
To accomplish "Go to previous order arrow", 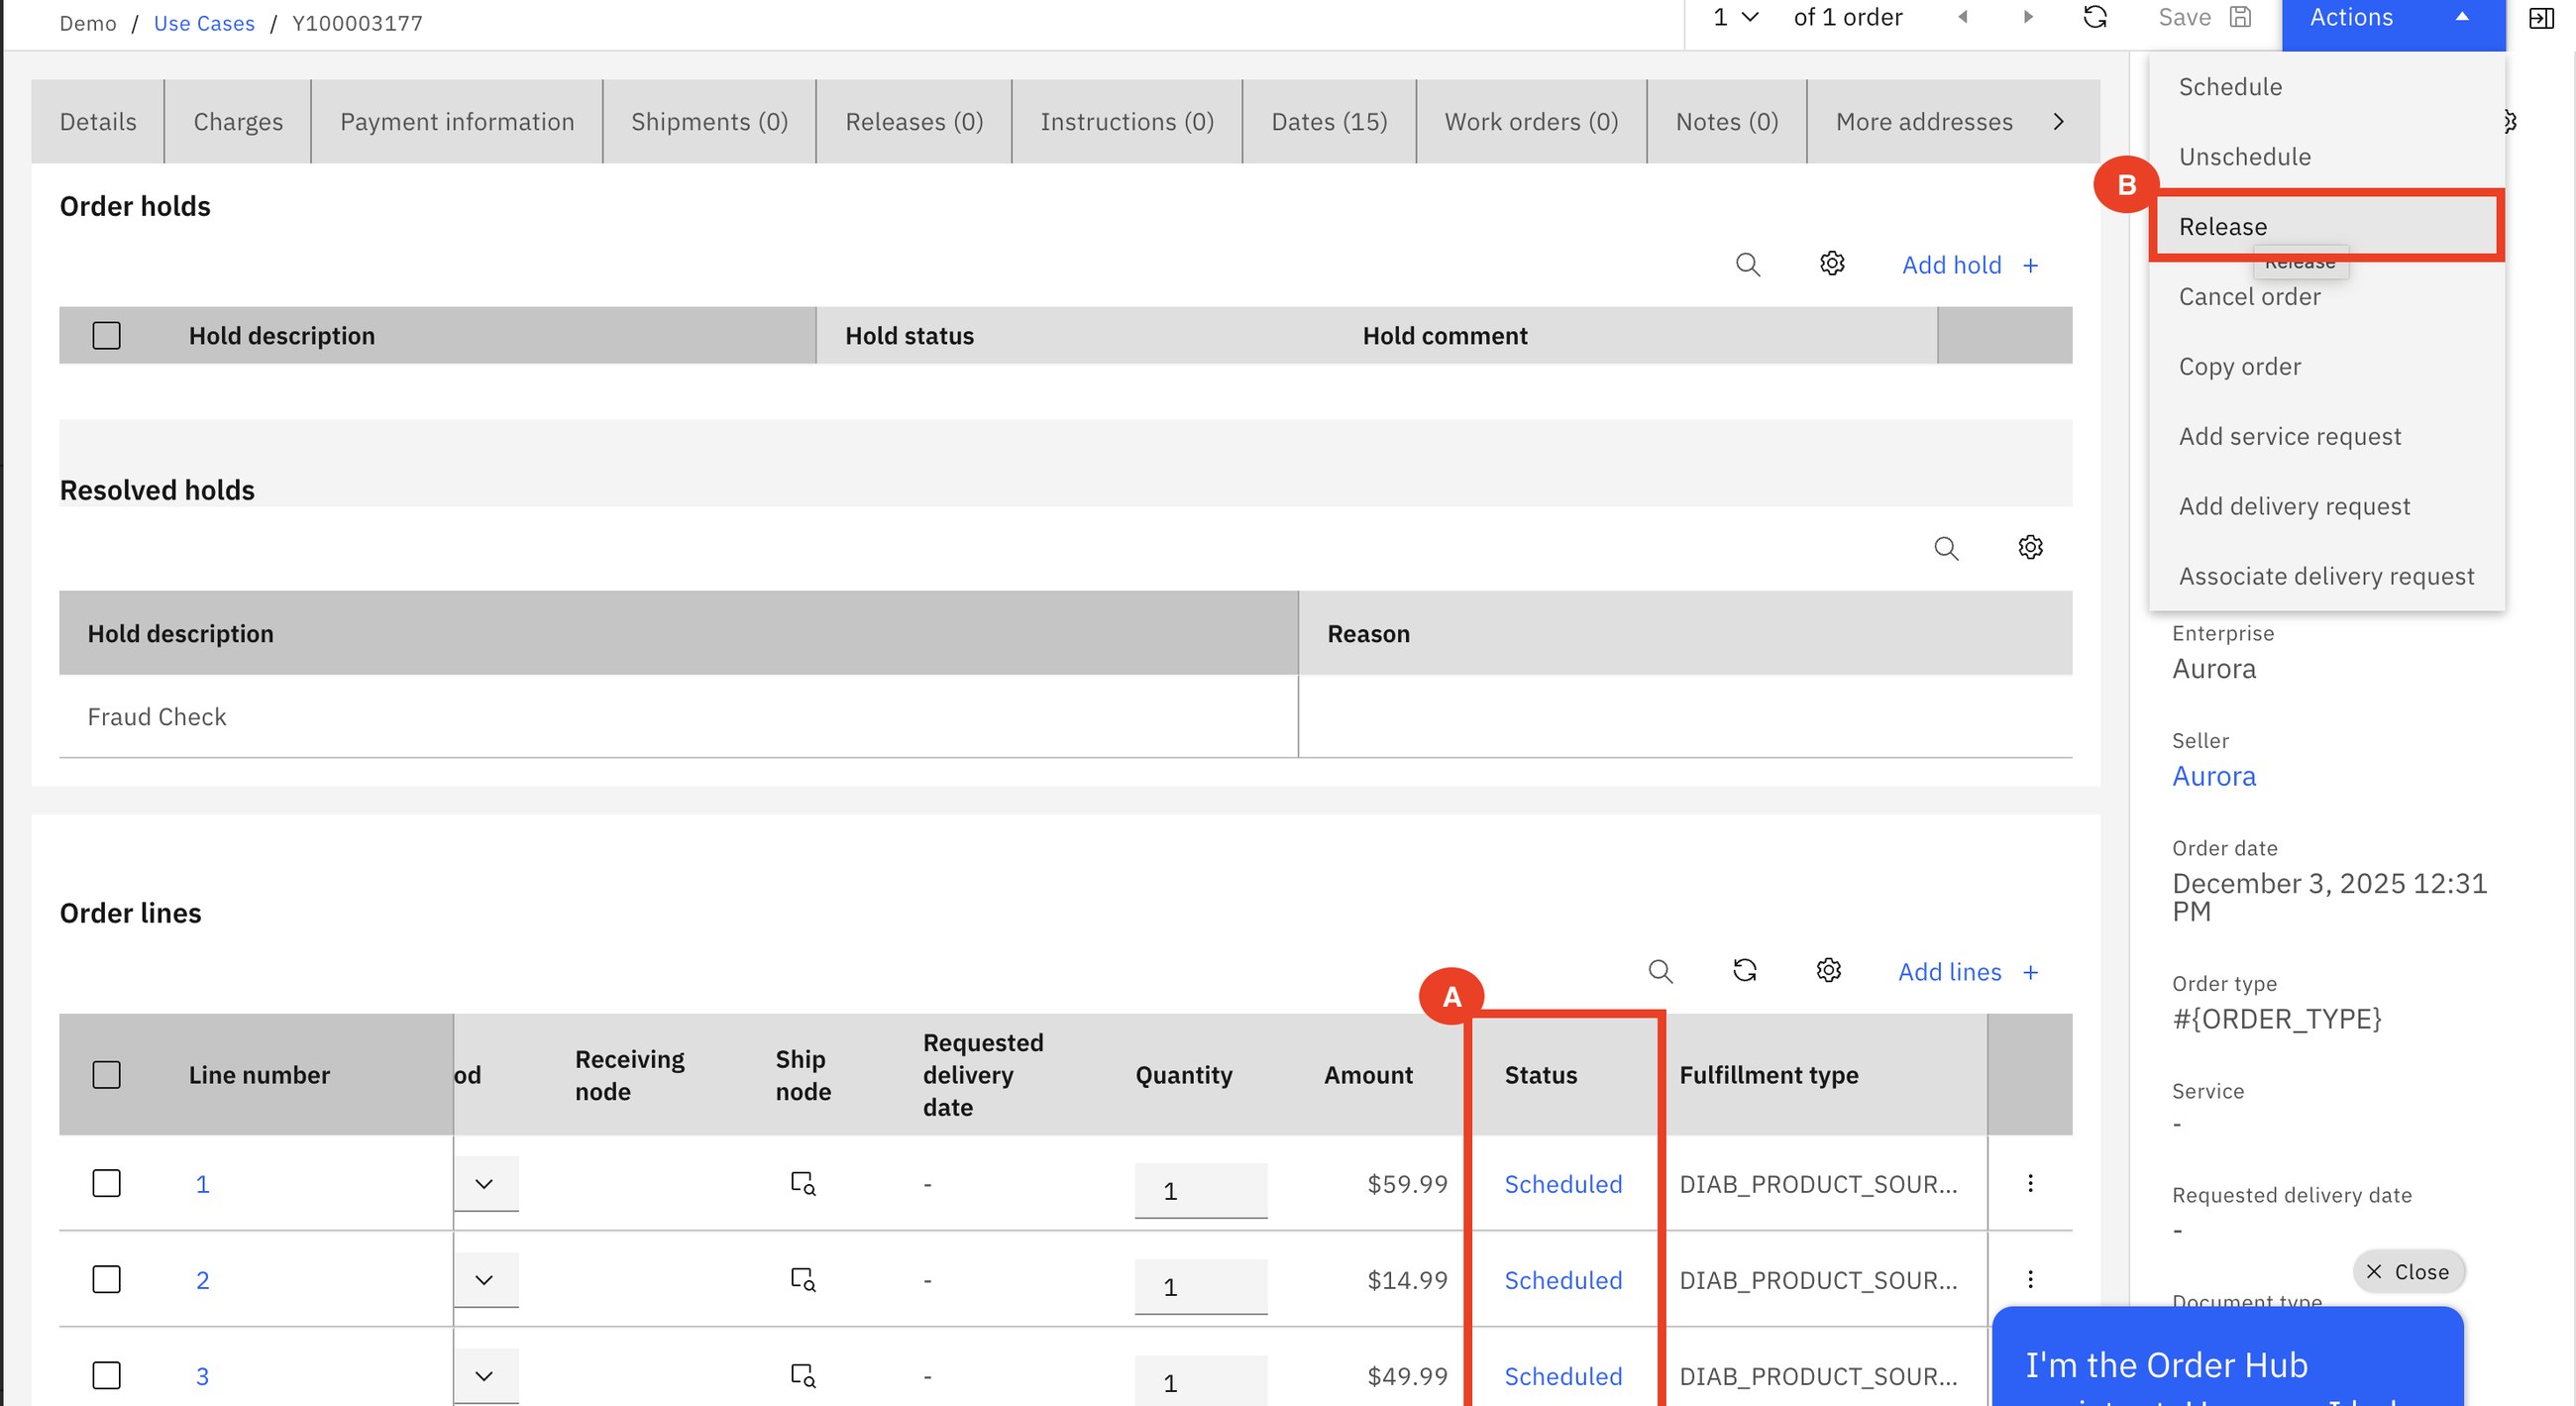I will pyautogui.click(x=1963, y=17).
